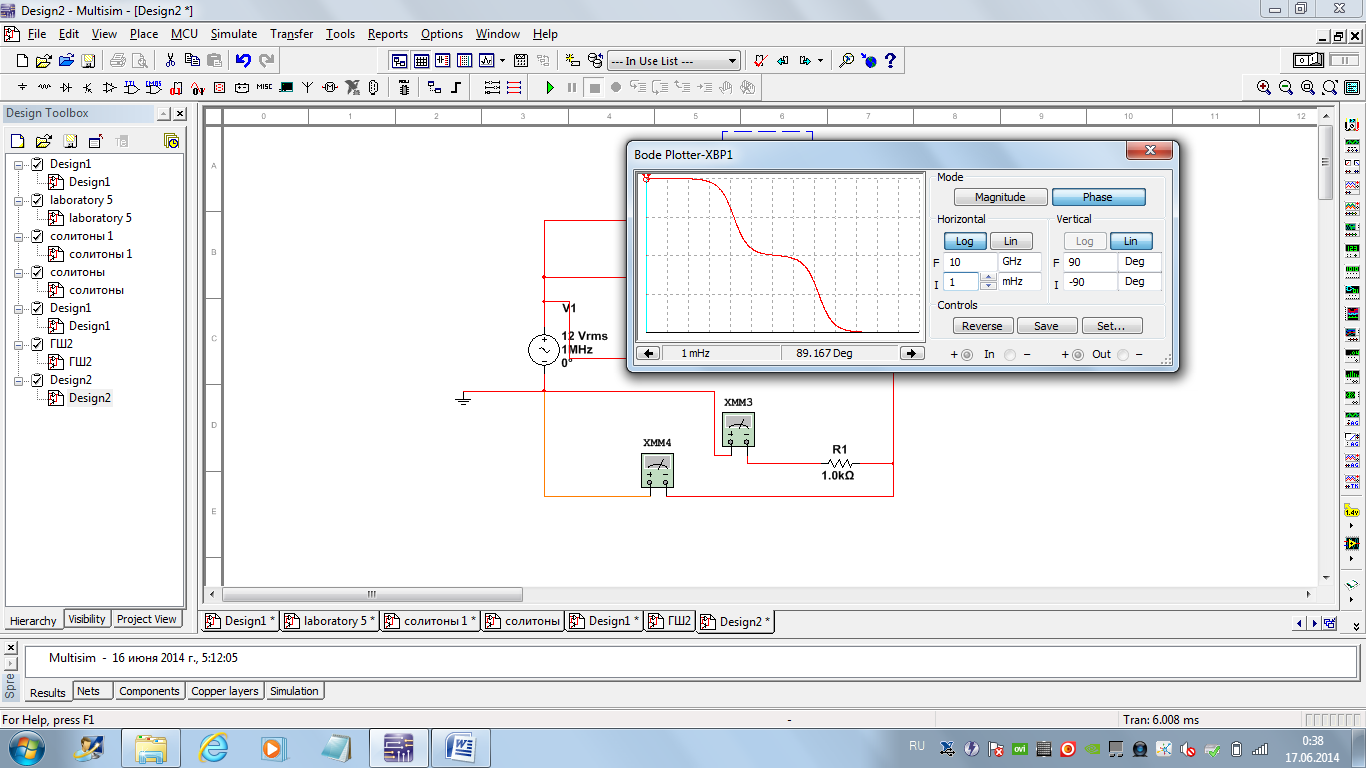Click the Zoom In magnifier icon
This screenshot has width=1366, height=768.
[1264, 88]
